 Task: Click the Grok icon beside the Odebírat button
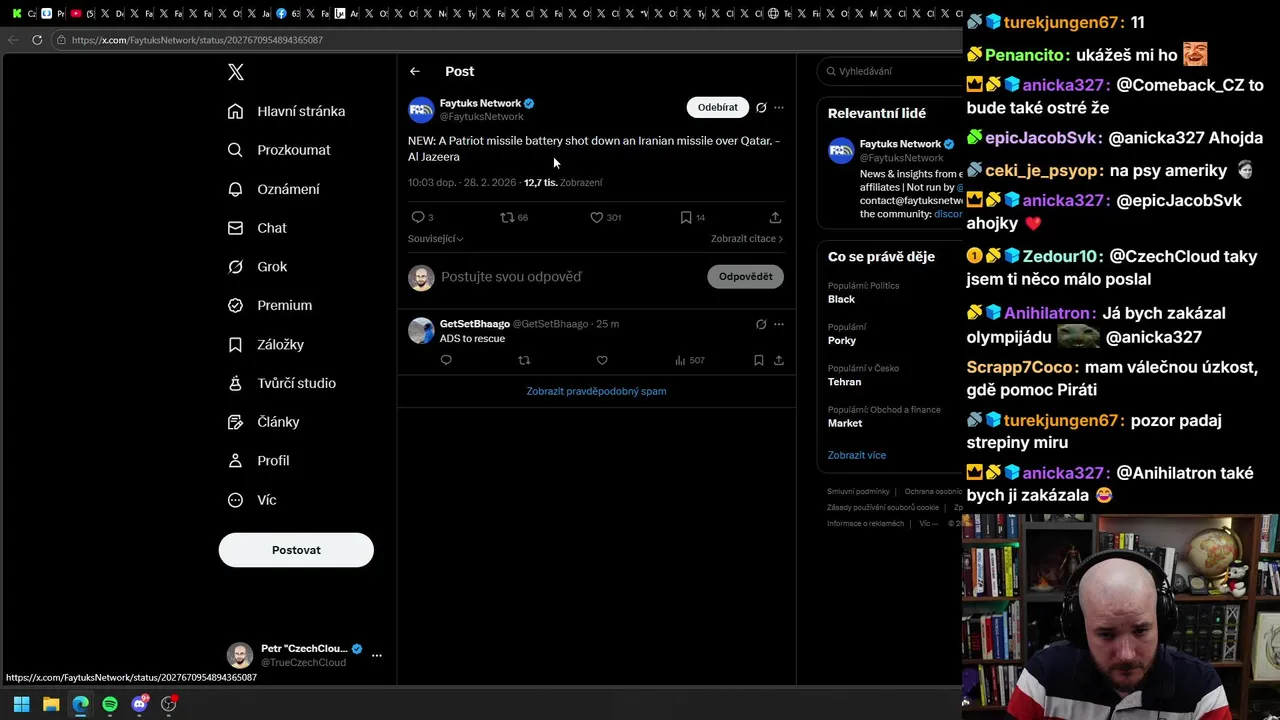pos(761,107)
